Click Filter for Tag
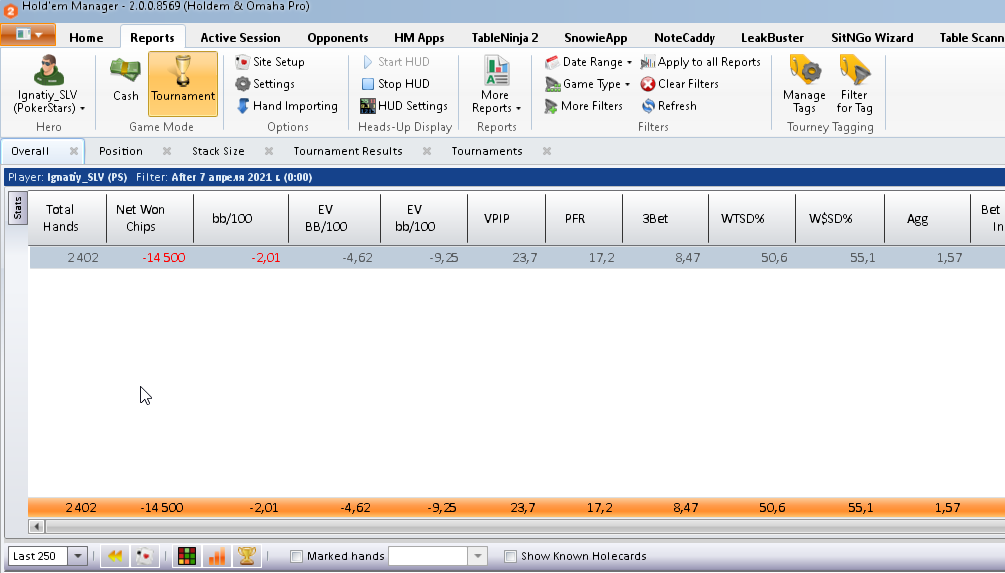 point(854,85)
